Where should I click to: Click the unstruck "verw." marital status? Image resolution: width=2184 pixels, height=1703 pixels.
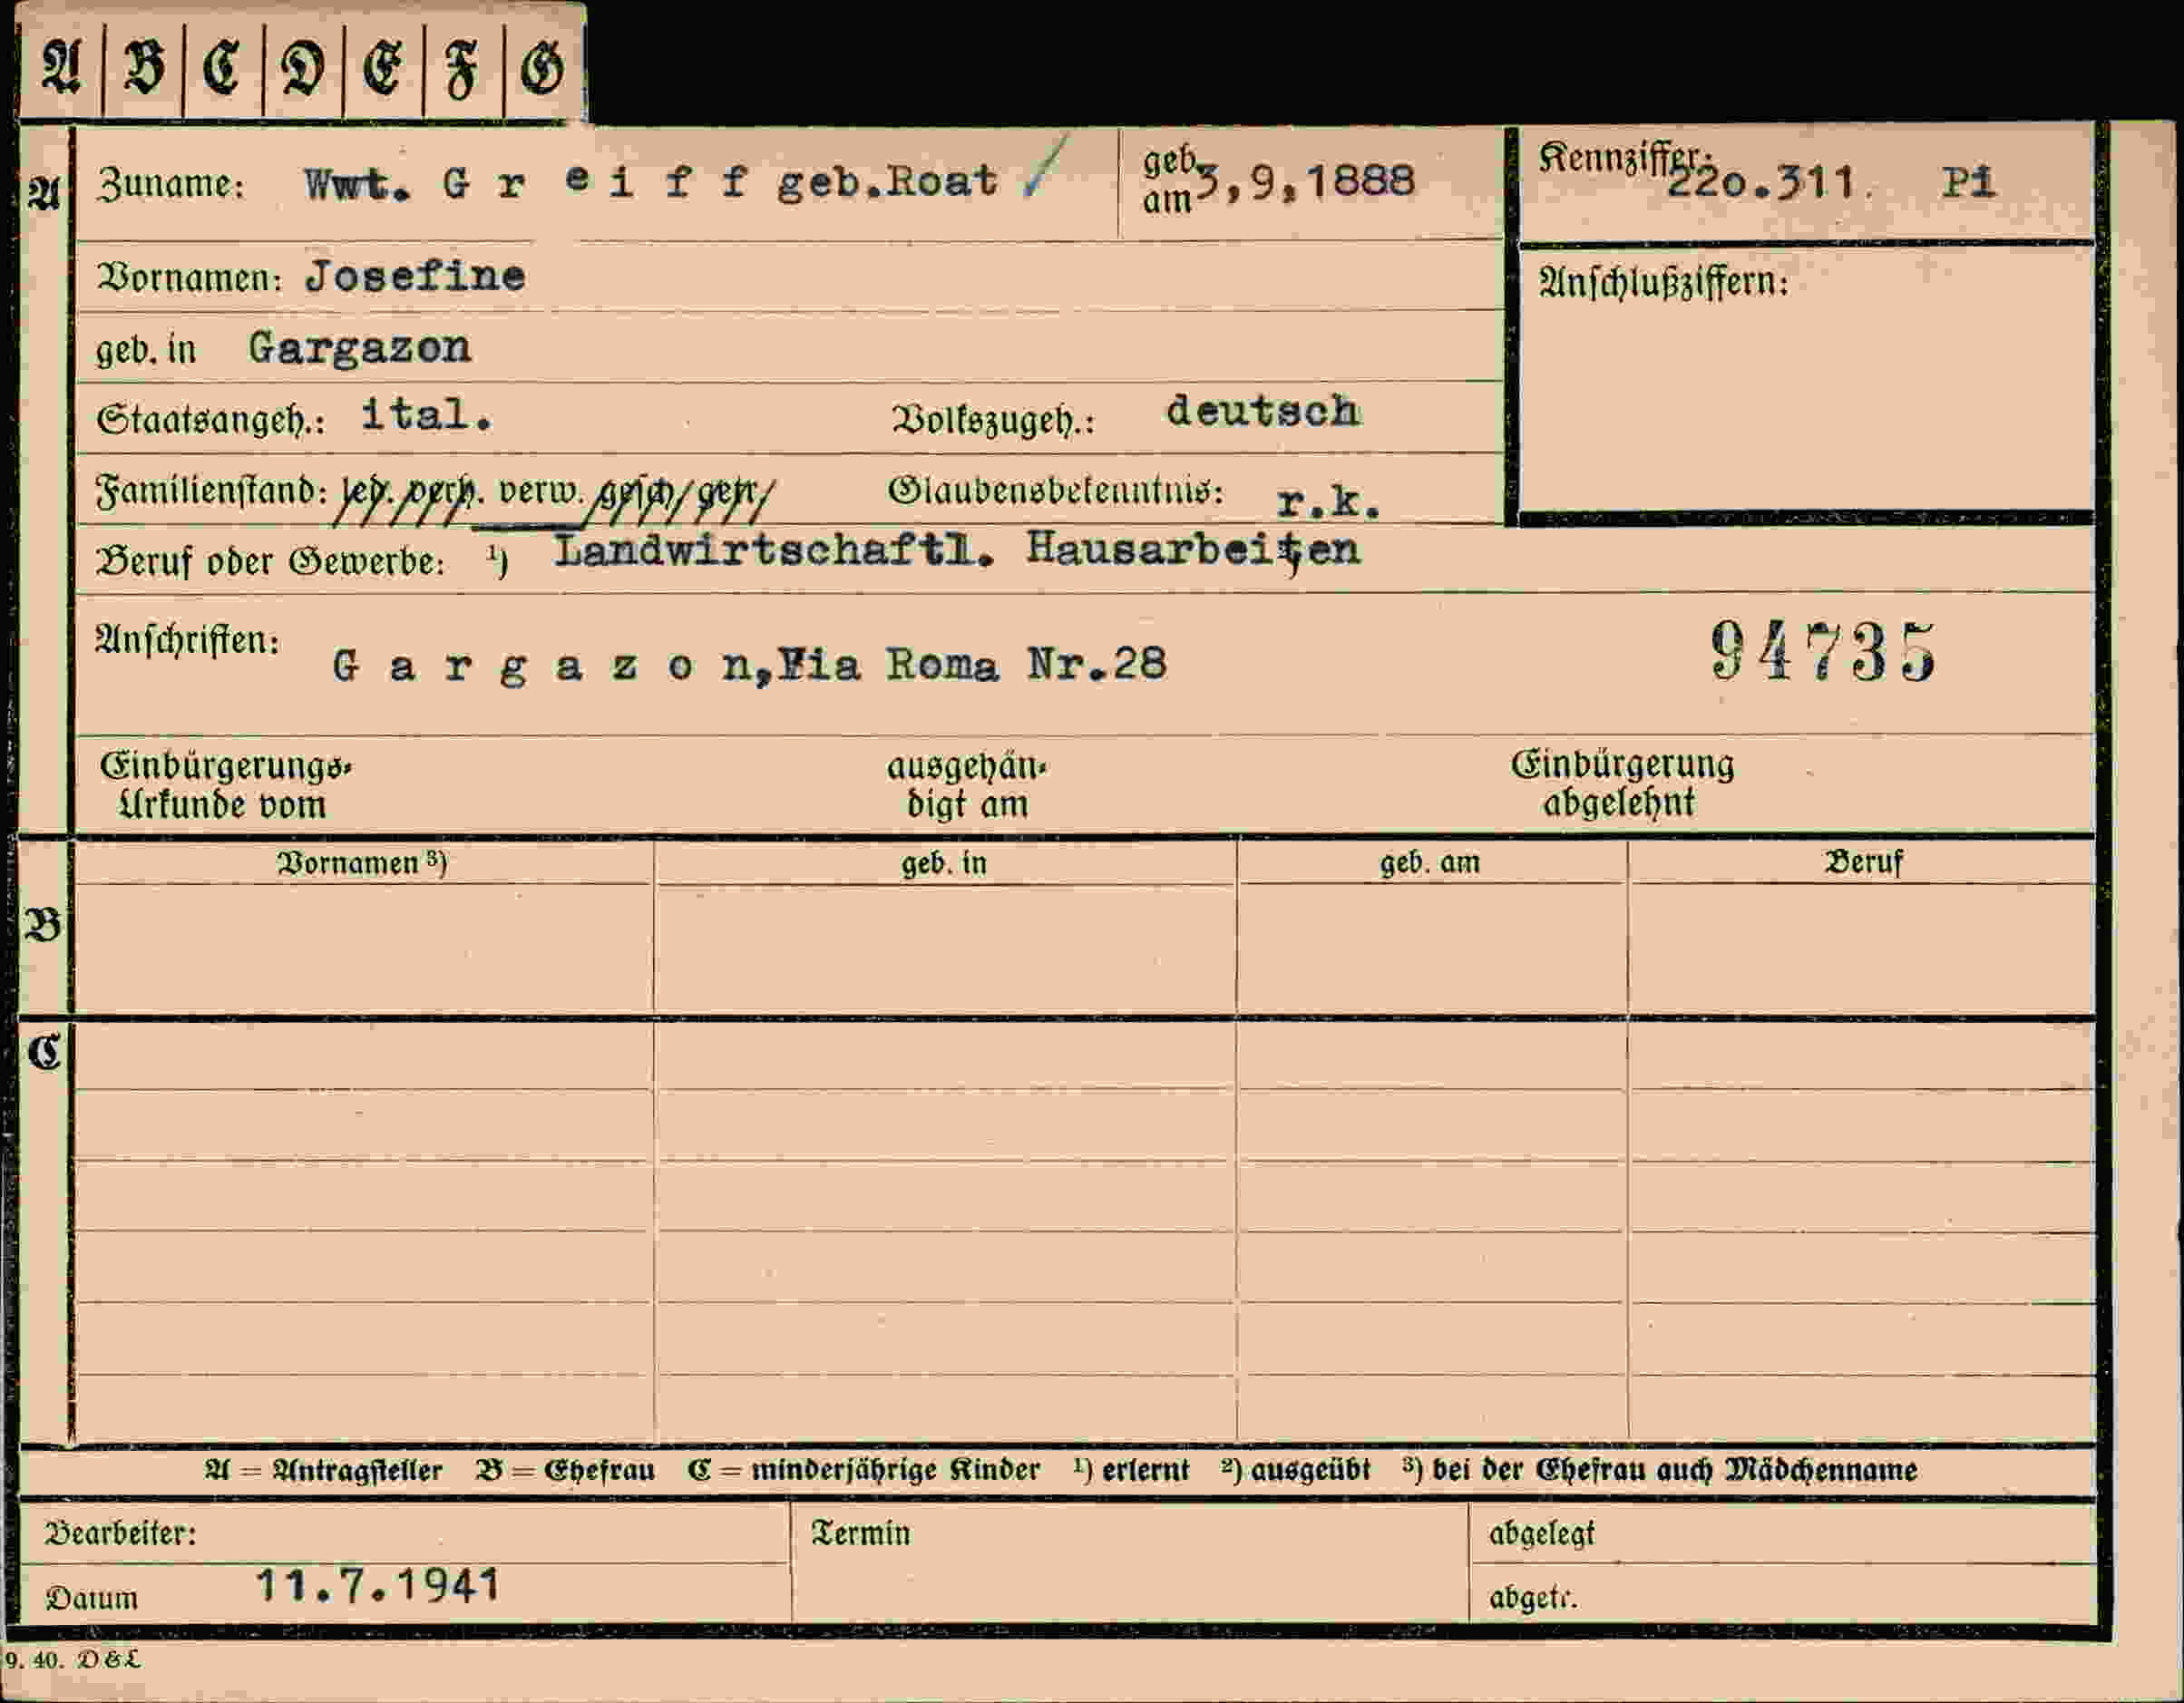pos(540,492)
